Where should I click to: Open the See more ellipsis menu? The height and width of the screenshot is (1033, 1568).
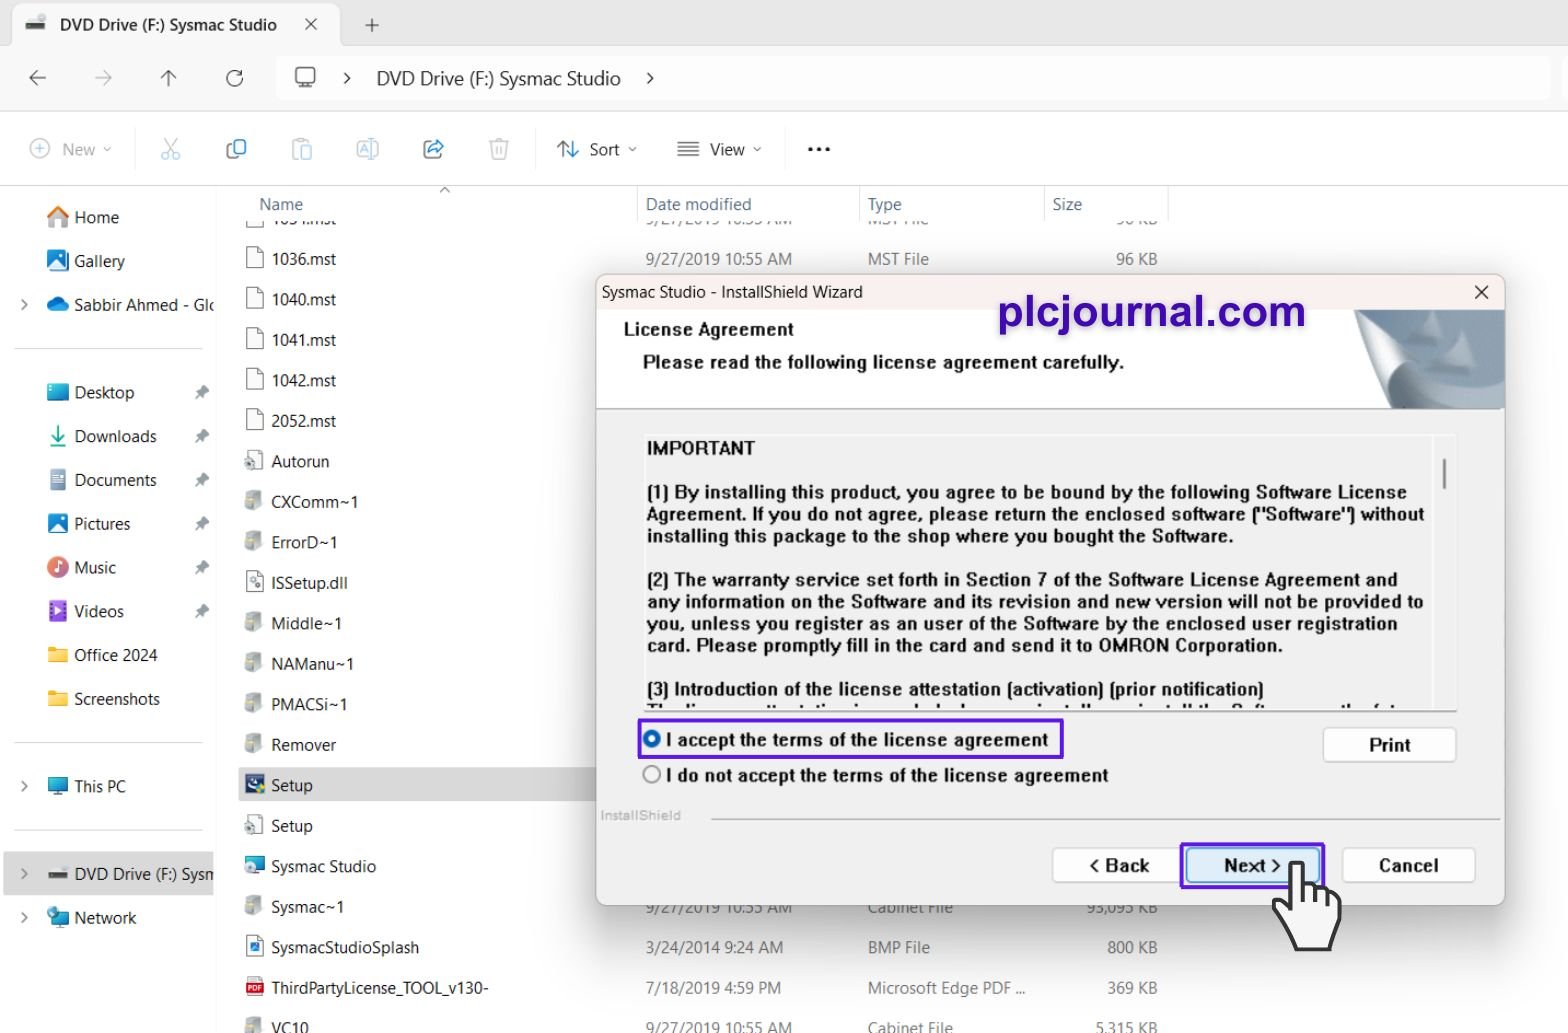coord(818,149)
